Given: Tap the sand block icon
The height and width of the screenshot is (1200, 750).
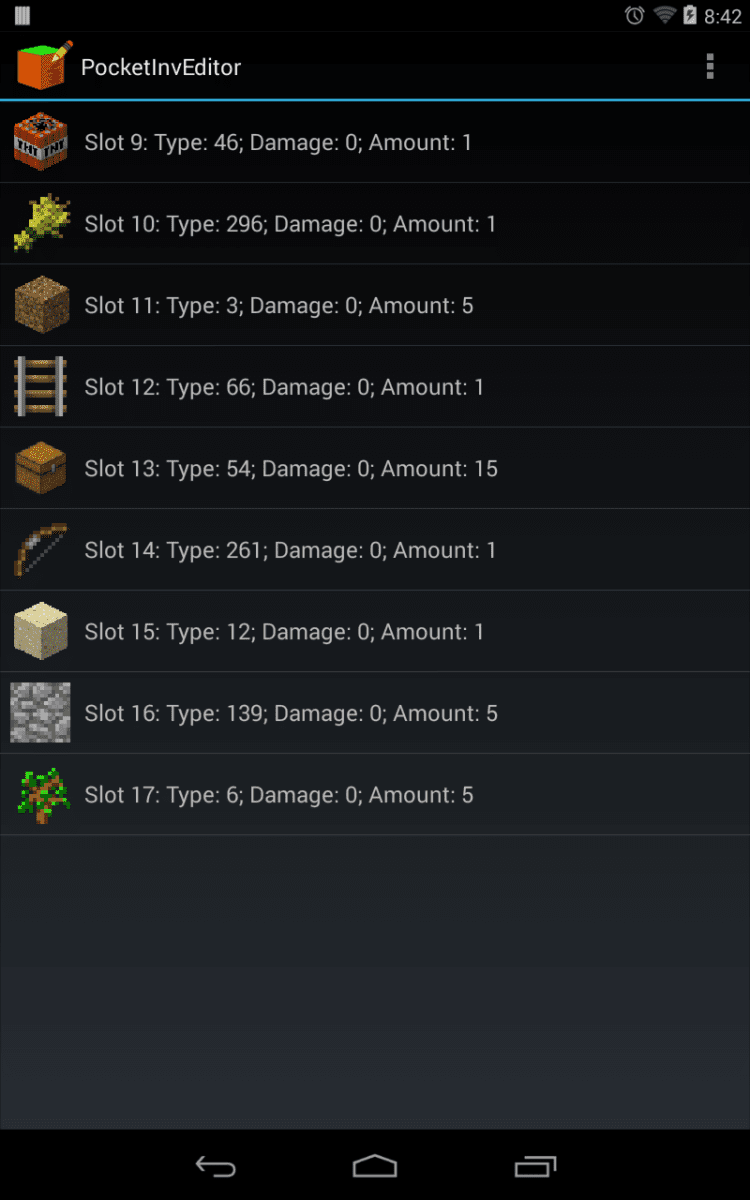Looking at the screenshot, I should point(41,631).
